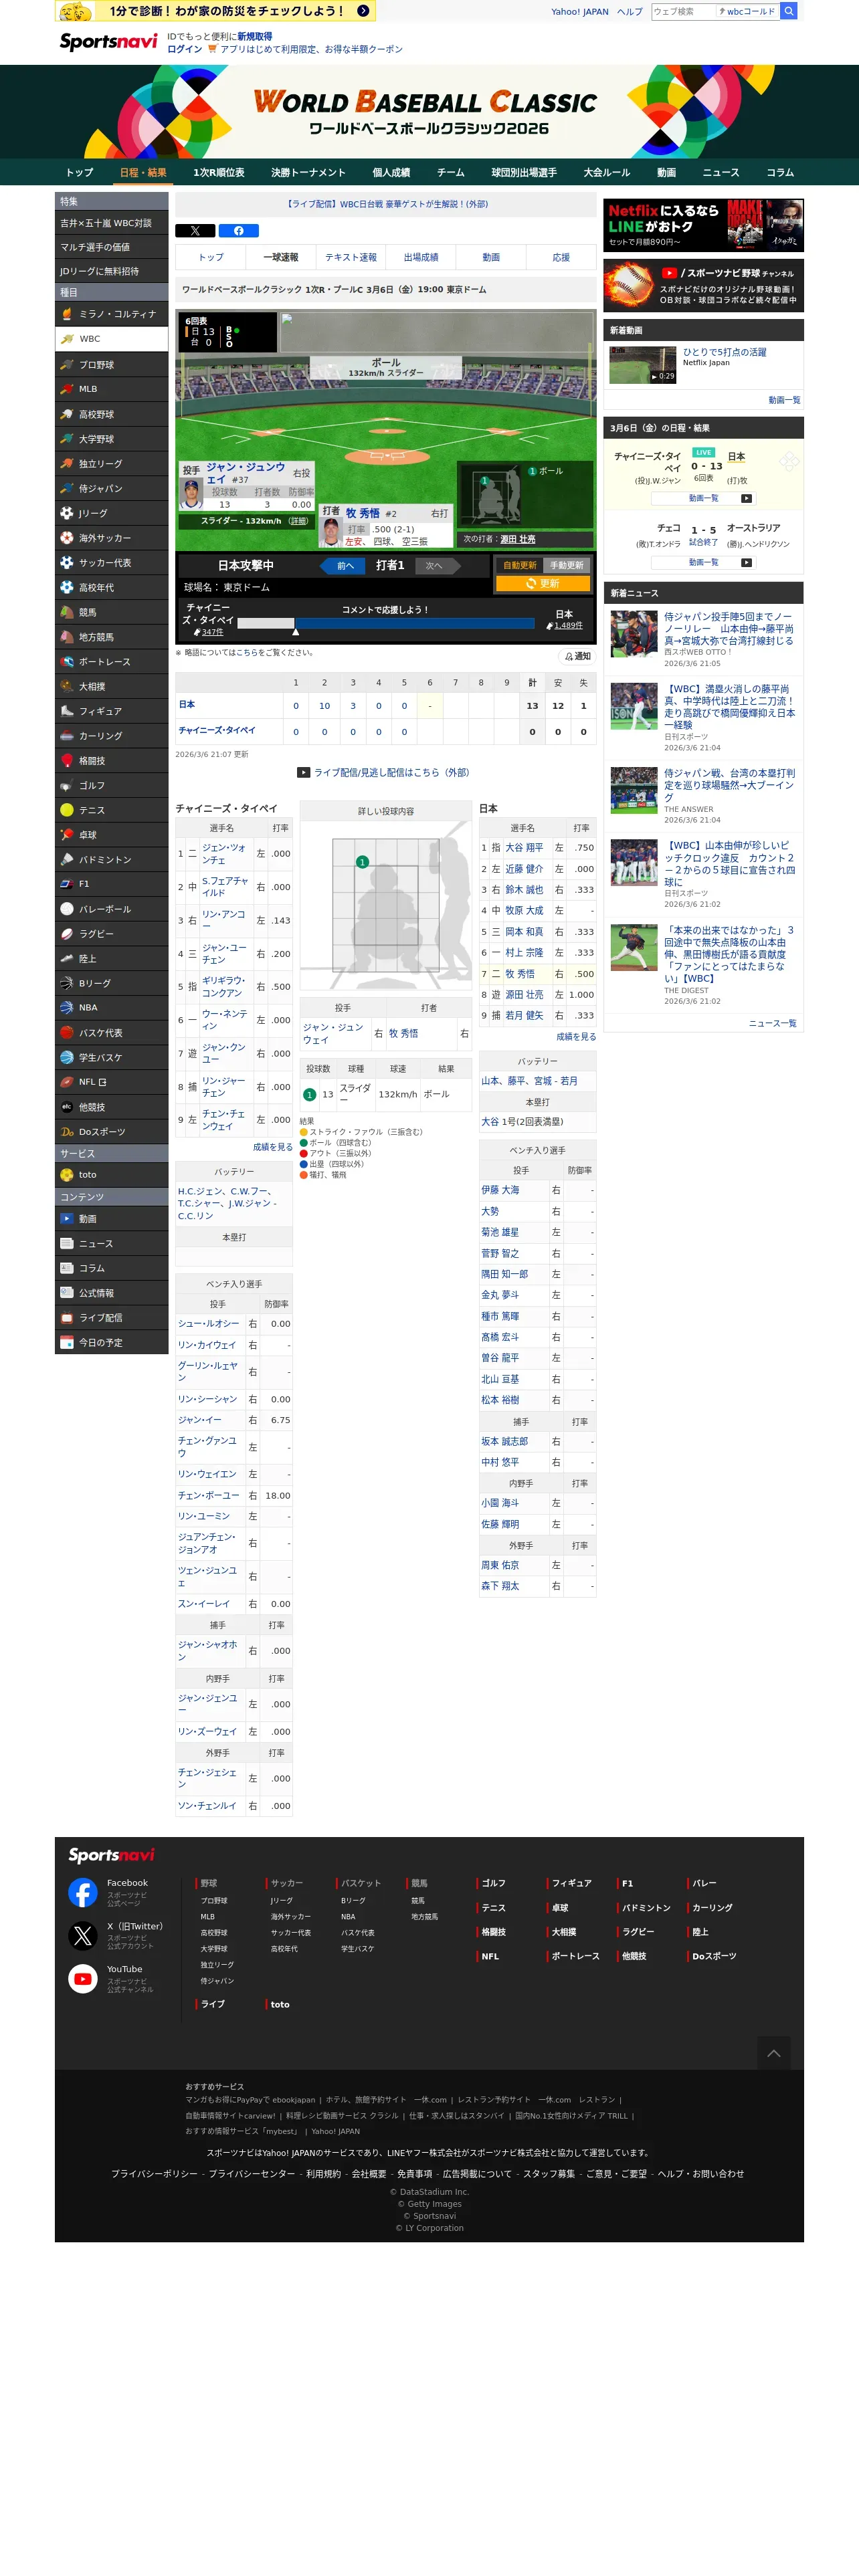The width and height of the screenshot is (859, 2576).
Task: Open the ボートレース sidebar icon
Action: pyautogui.click(x=67, y=662)
